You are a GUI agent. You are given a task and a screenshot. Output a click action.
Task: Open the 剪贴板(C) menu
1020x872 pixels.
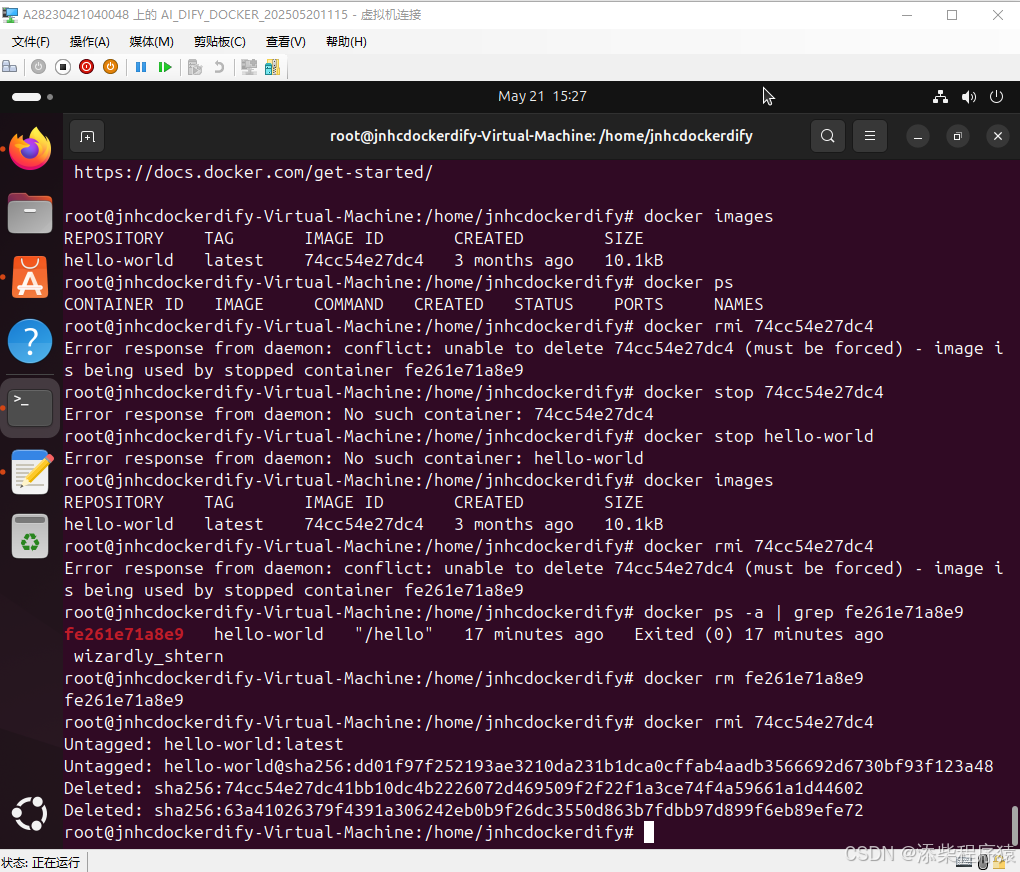point(220,42)
